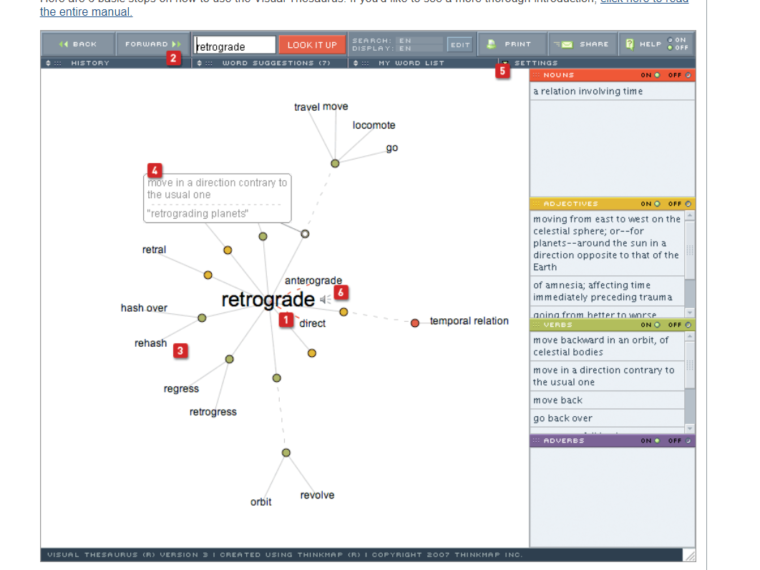The image size is (760, 570).
Task: Click down arrow of Adjectives scrollbar
Action: tap(690, 313)
